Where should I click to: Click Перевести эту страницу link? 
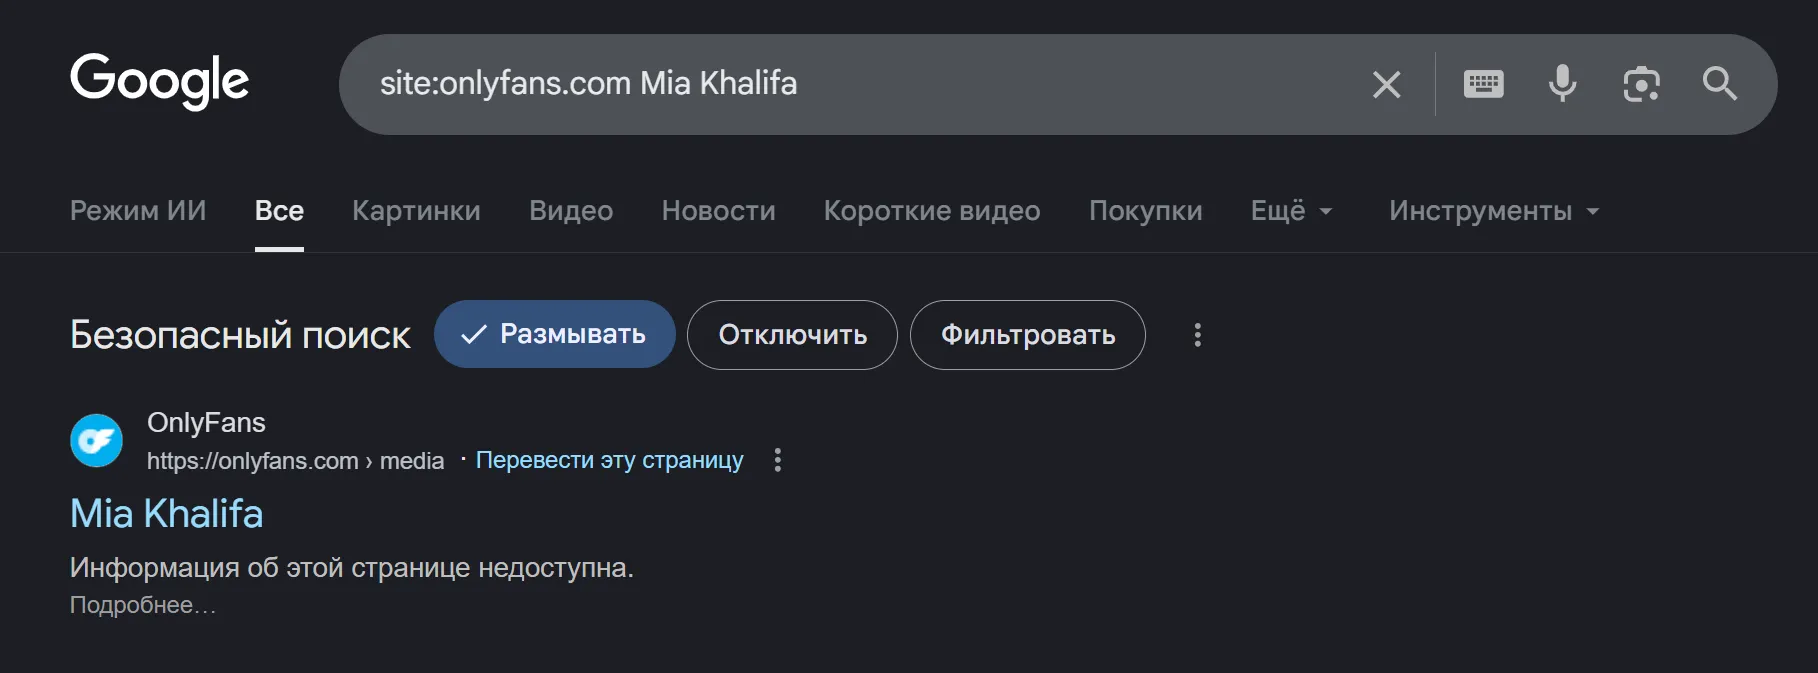(610, 459)
